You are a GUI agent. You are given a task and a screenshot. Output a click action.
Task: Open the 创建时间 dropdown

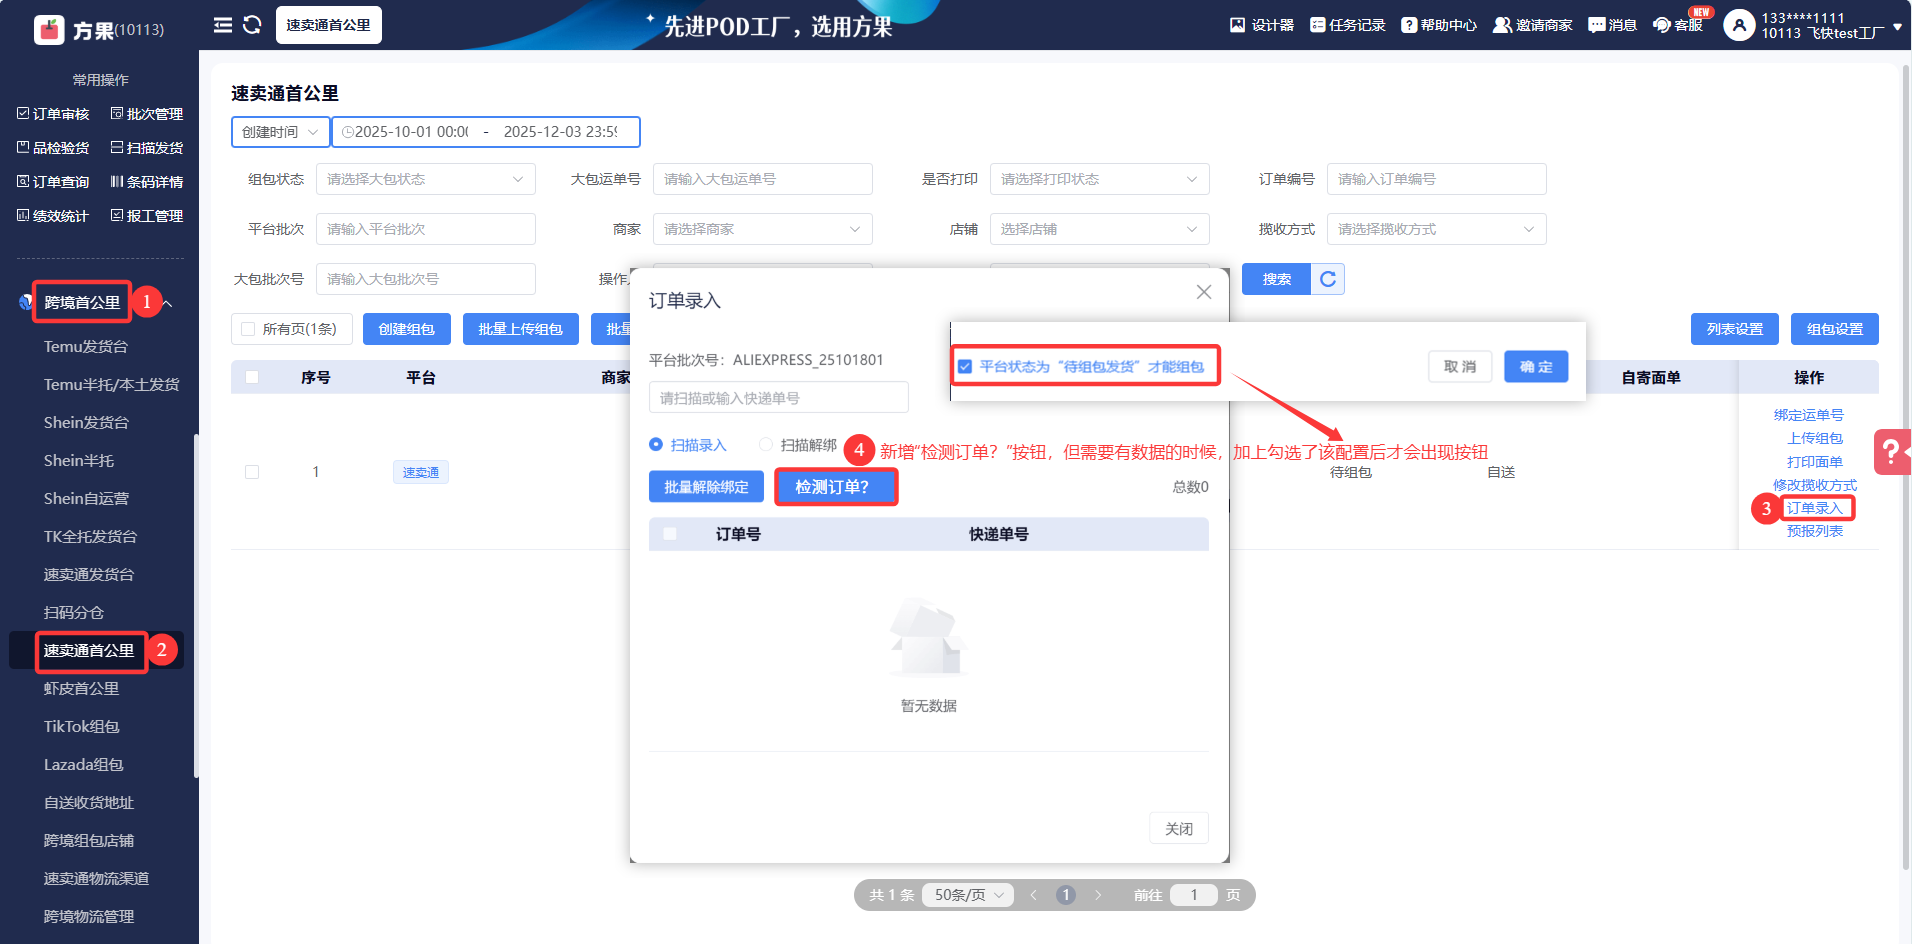[x=281, y=132]
